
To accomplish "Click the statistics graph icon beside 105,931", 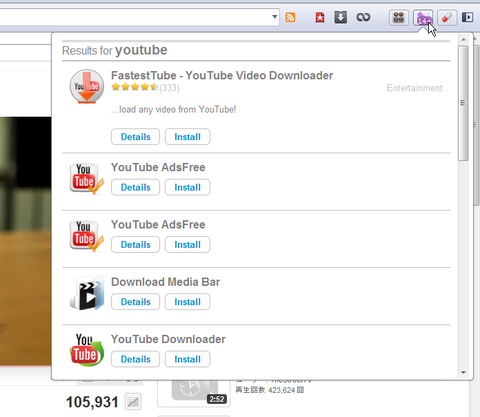I will coord(133,402).
